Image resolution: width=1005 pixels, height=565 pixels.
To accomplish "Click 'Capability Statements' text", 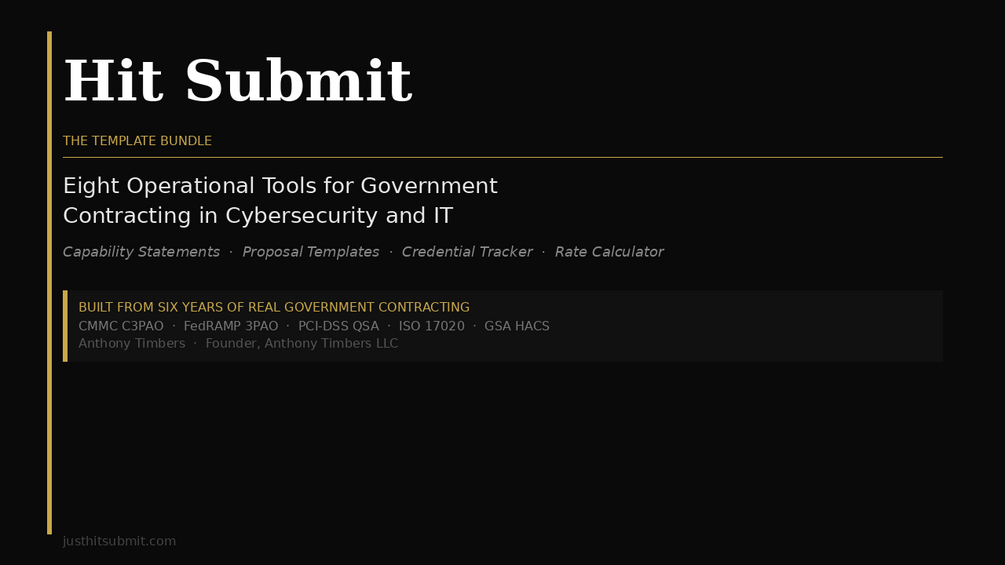I will [x=141, y=252].
